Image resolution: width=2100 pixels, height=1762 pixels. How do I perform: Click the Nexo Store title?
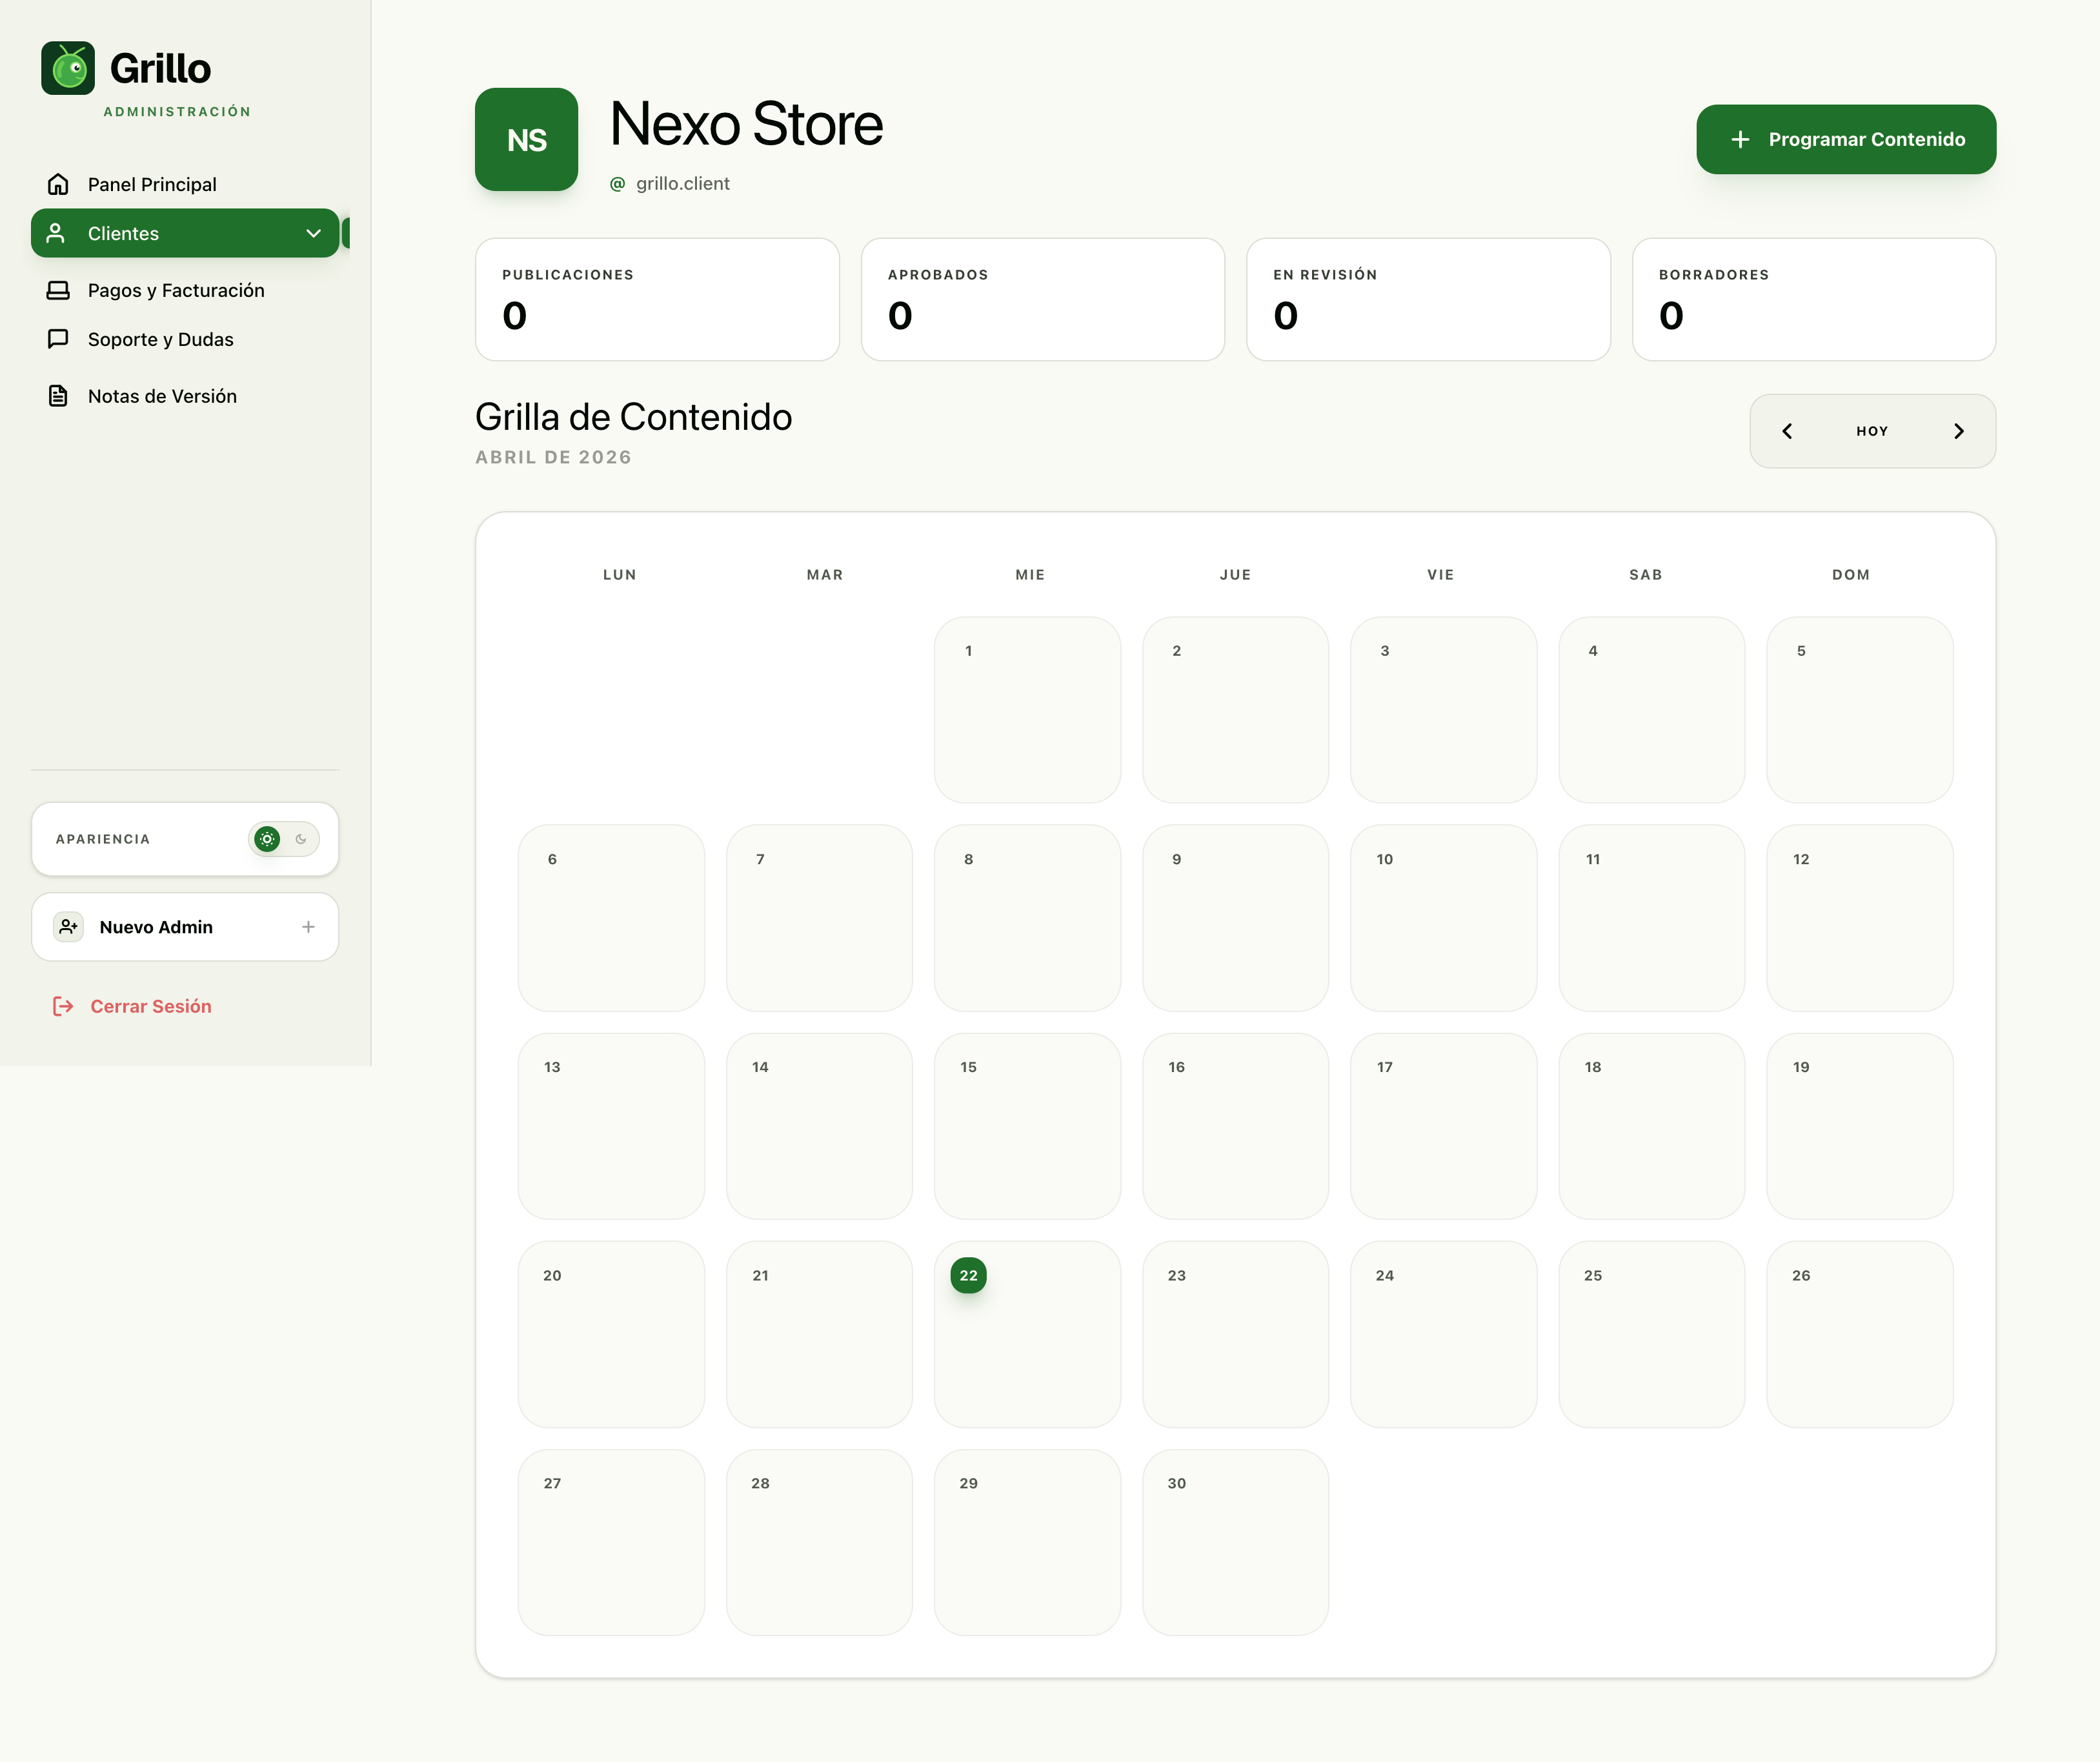pos(746,124)
